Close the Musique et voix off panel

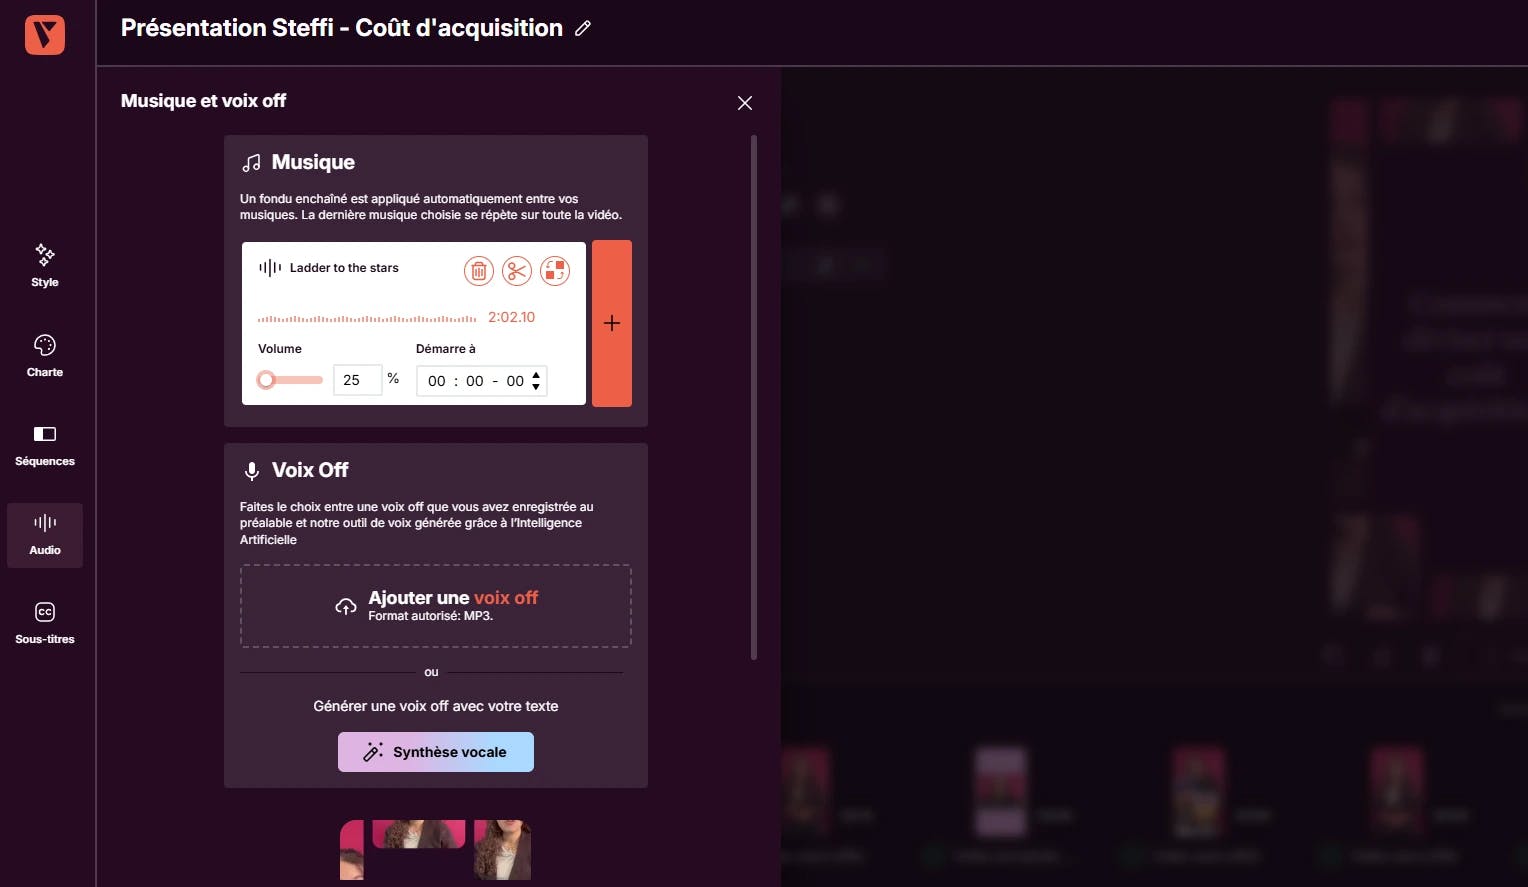click(x=745, y=103)
